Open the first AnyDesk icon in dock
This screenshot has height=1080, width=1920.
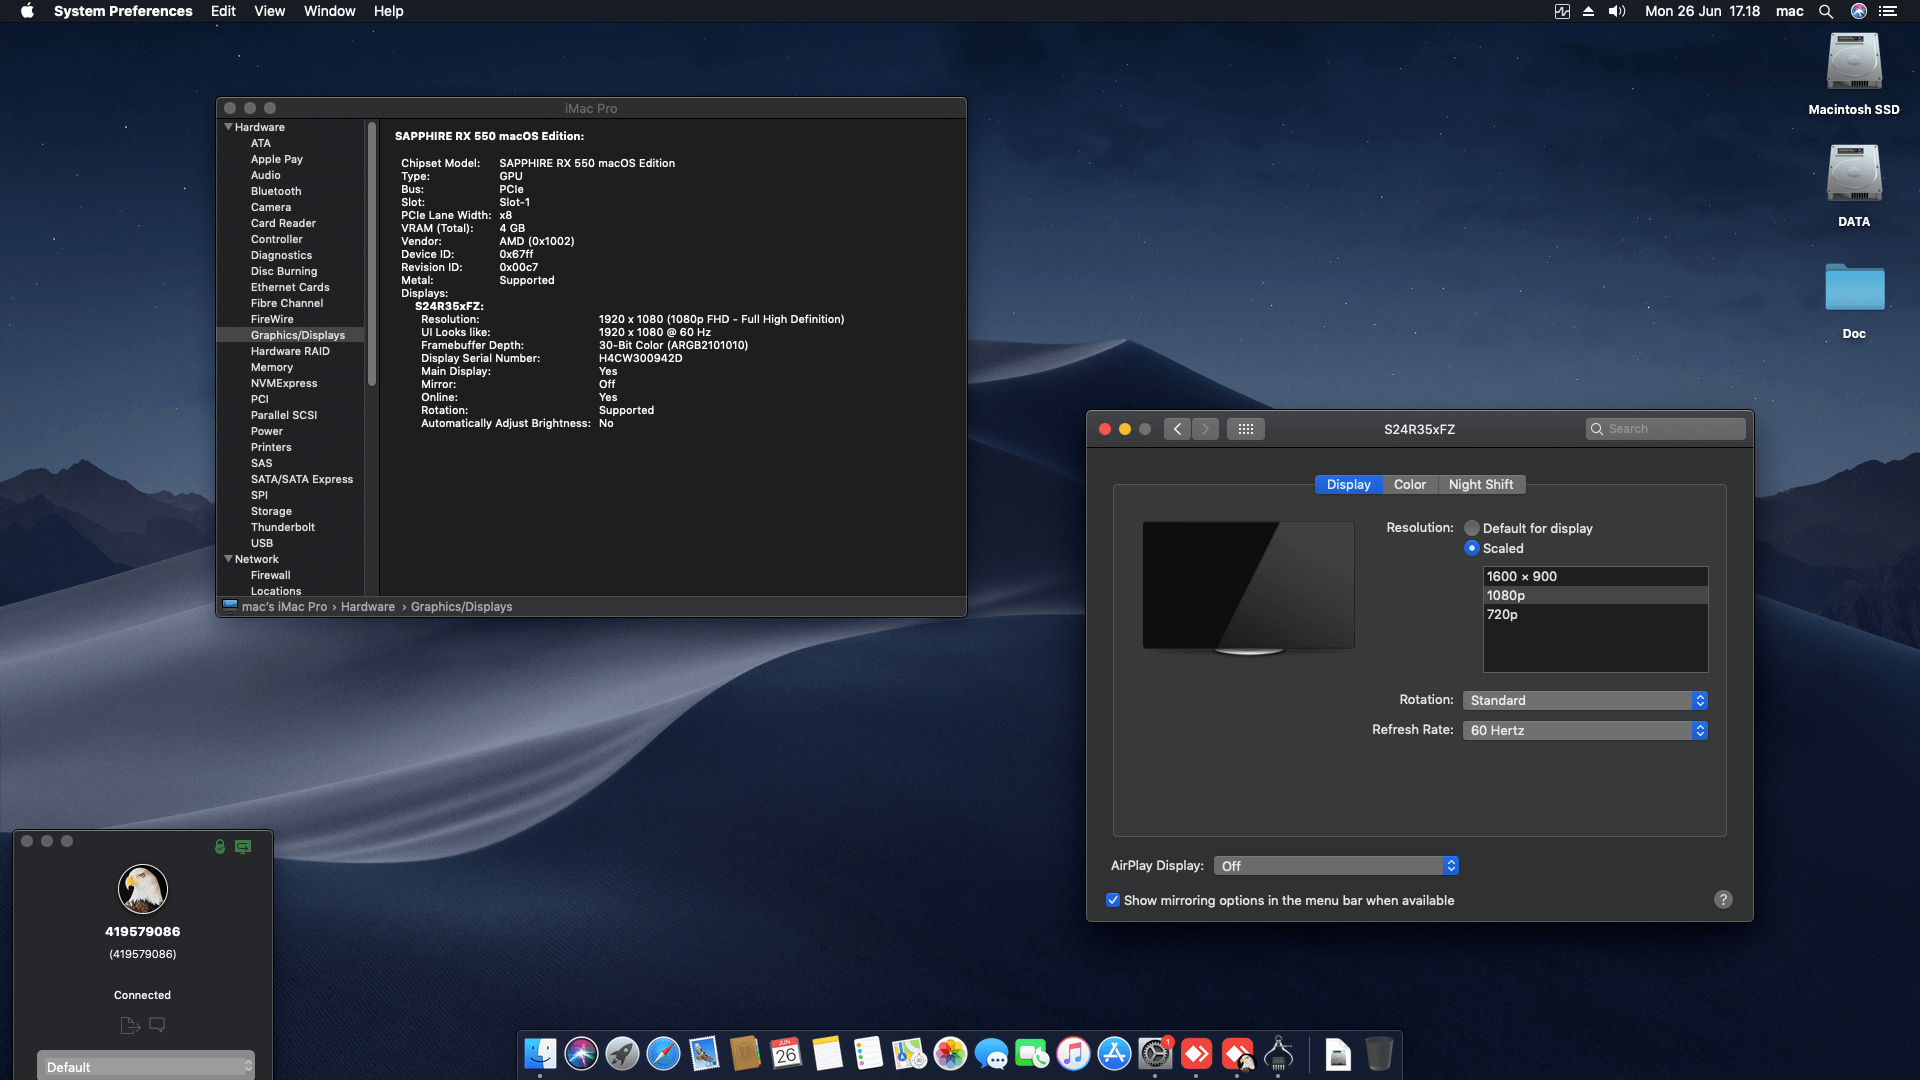coord(1196,1054)
